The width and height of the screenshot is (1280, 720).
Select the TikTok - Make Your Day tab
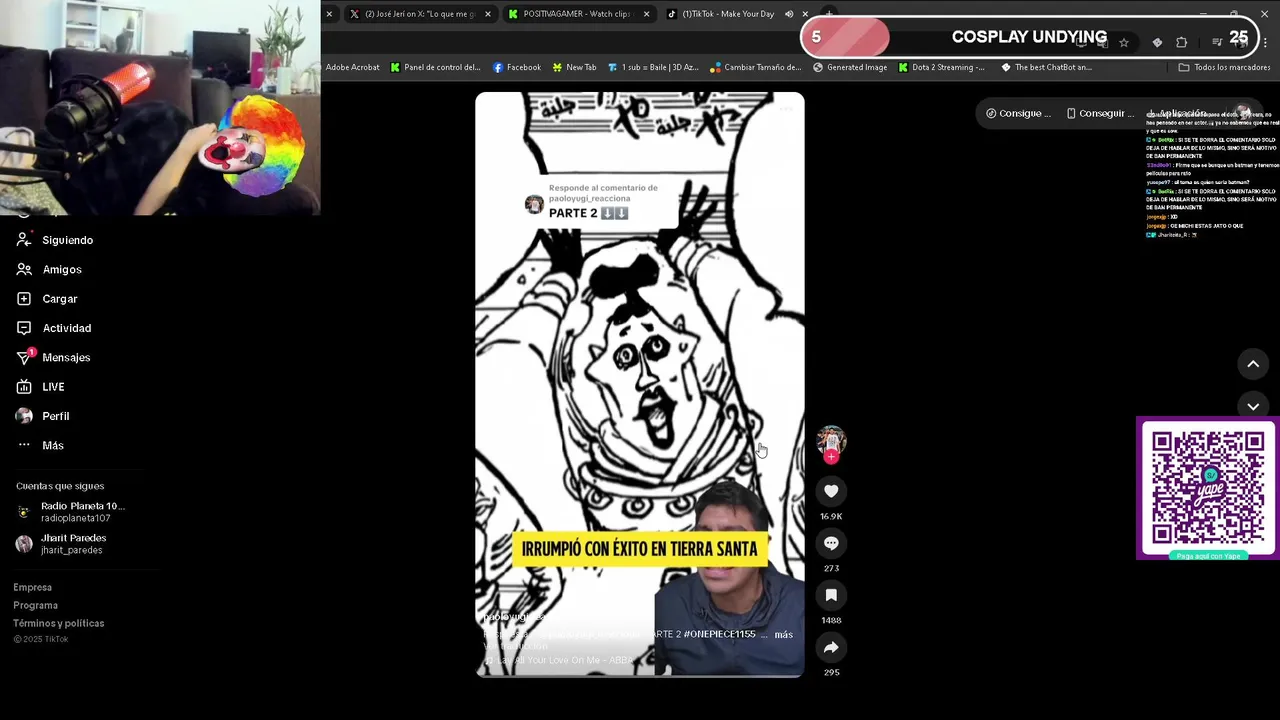point(728,14)
